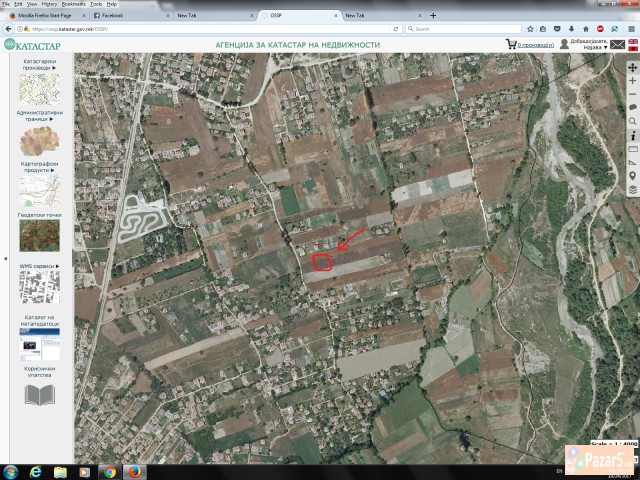Viewport: 640px width, 480px height.
Task: Open the shopping cart icon
Action: click(x=512, y=44)
